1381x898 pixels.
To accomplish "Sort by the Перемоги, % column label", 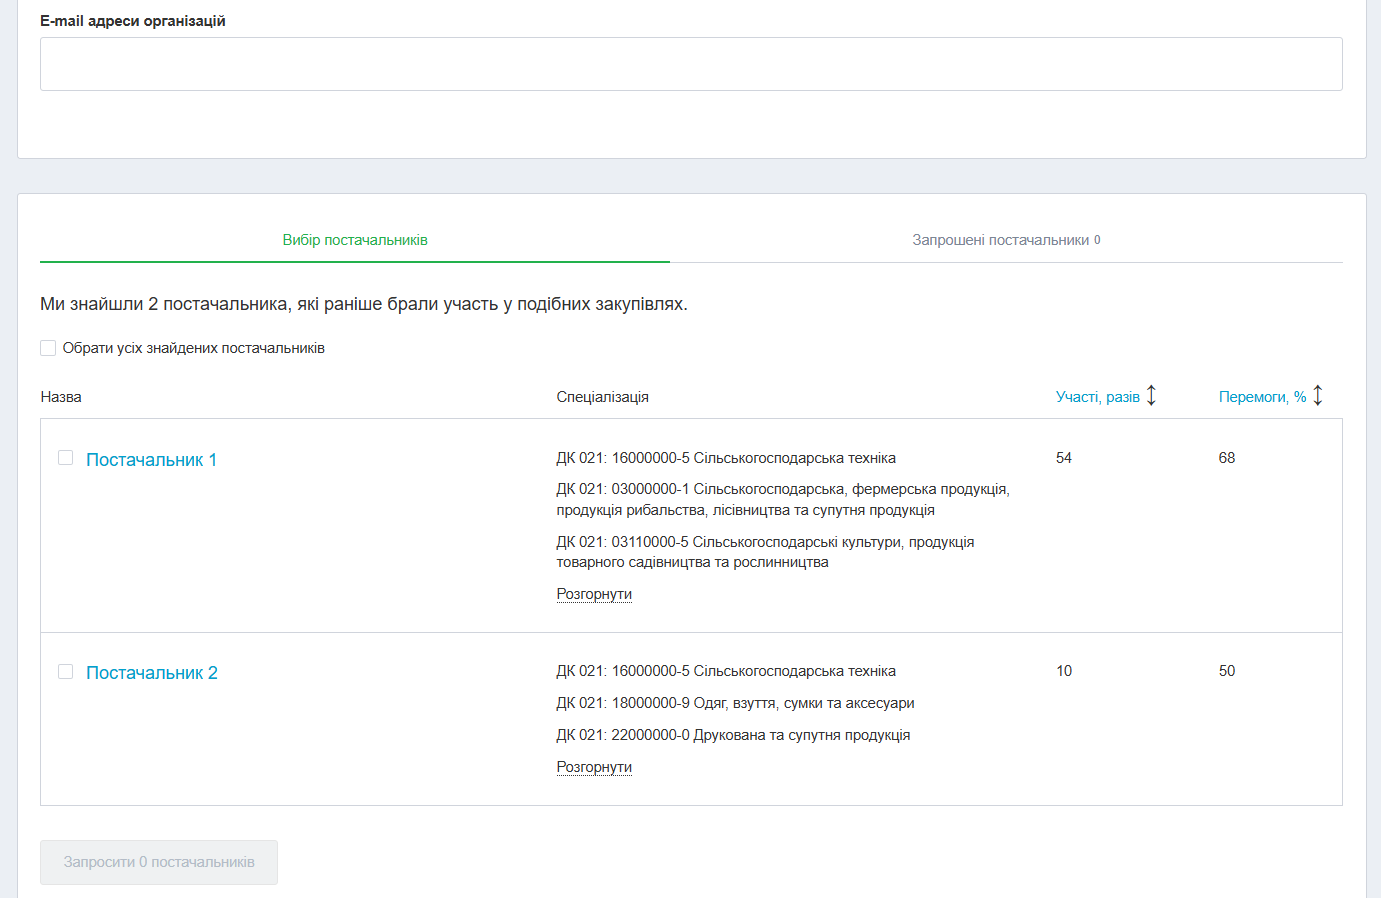I will [1262, 397].
